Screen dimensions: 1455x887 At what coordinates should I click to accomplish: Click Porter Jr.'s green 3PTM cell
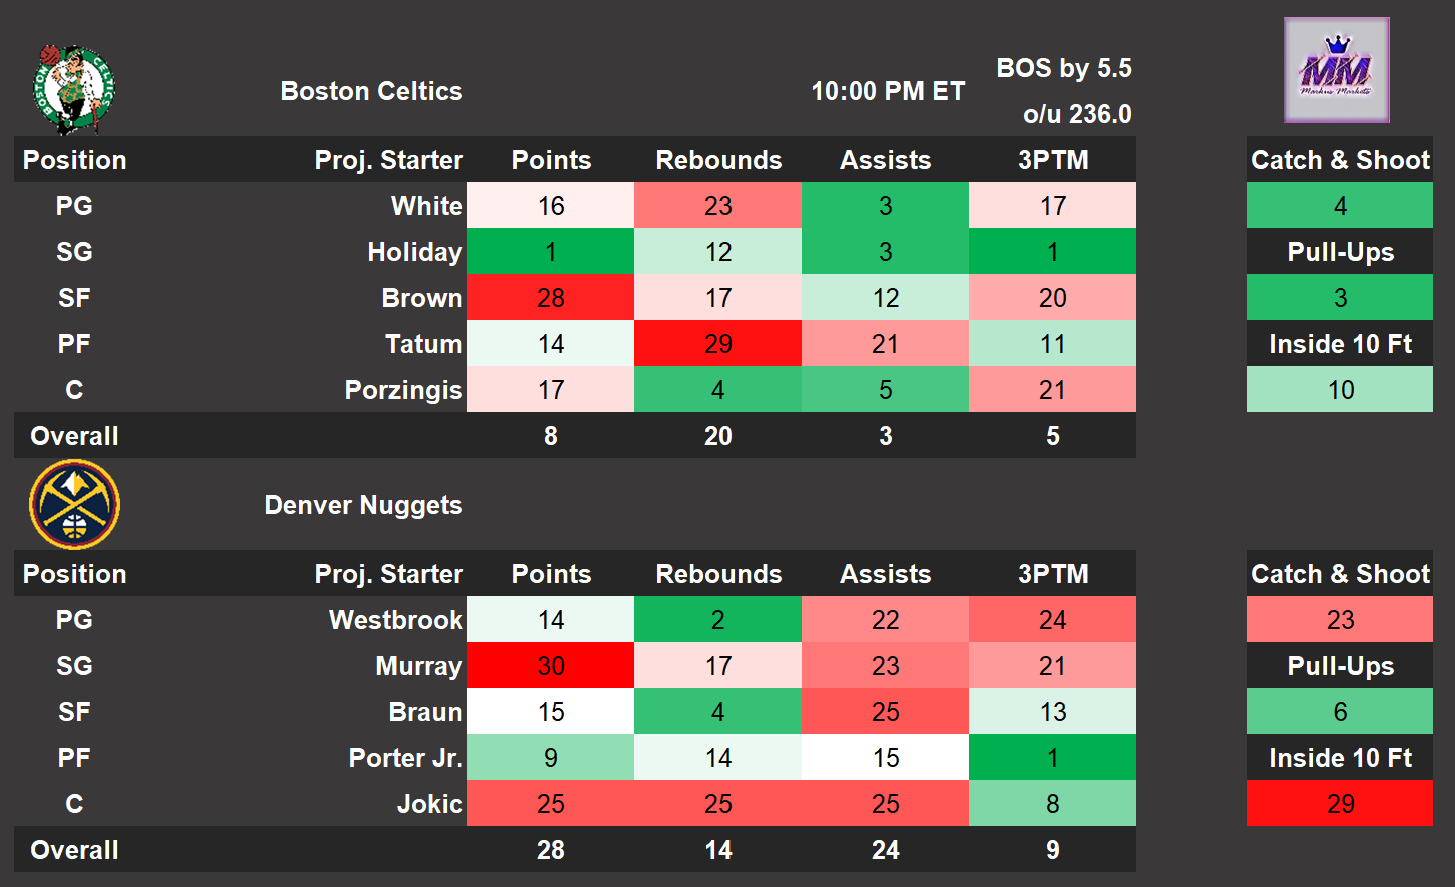[1052, 758]
